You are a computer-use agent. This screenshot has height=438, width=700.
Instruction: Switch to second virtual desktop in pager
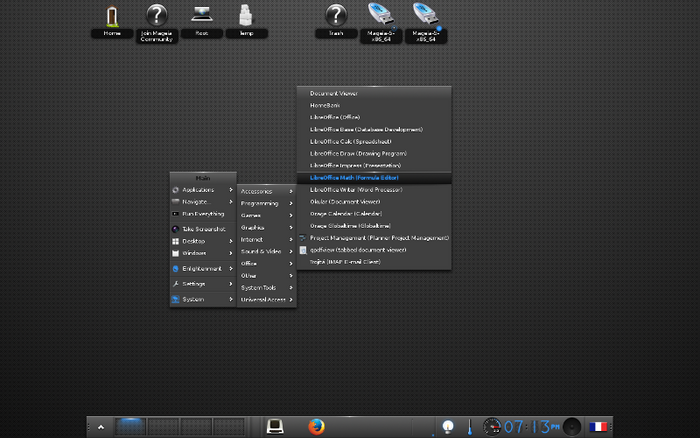pyautogui.click(x=163, y=427)
